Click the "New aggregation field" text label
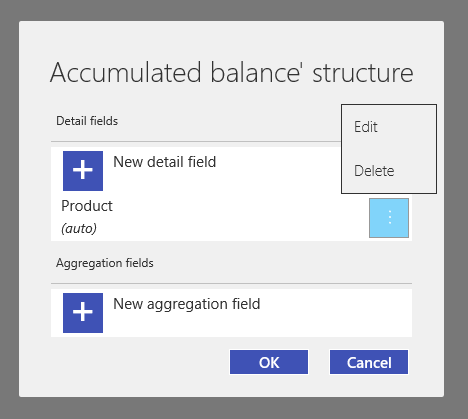The image size is (468, 419). [x=187, y=304]
